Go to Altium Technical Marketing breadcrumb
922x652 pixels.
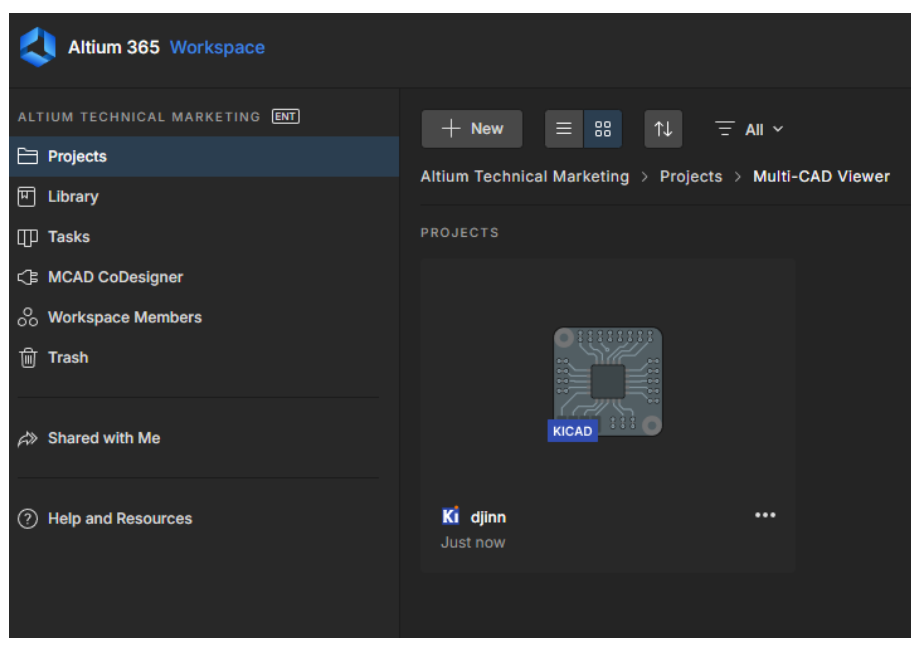[x=524, y=177]
